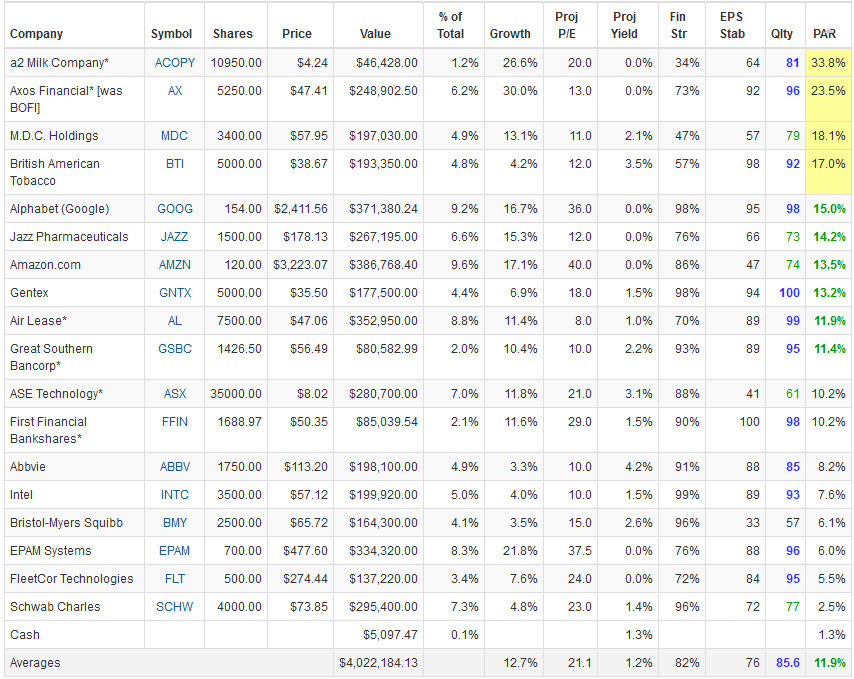The width and height of the screenshot is (854, 679).
Task: Open the BTI ticker symbol link
Action: 174,163
